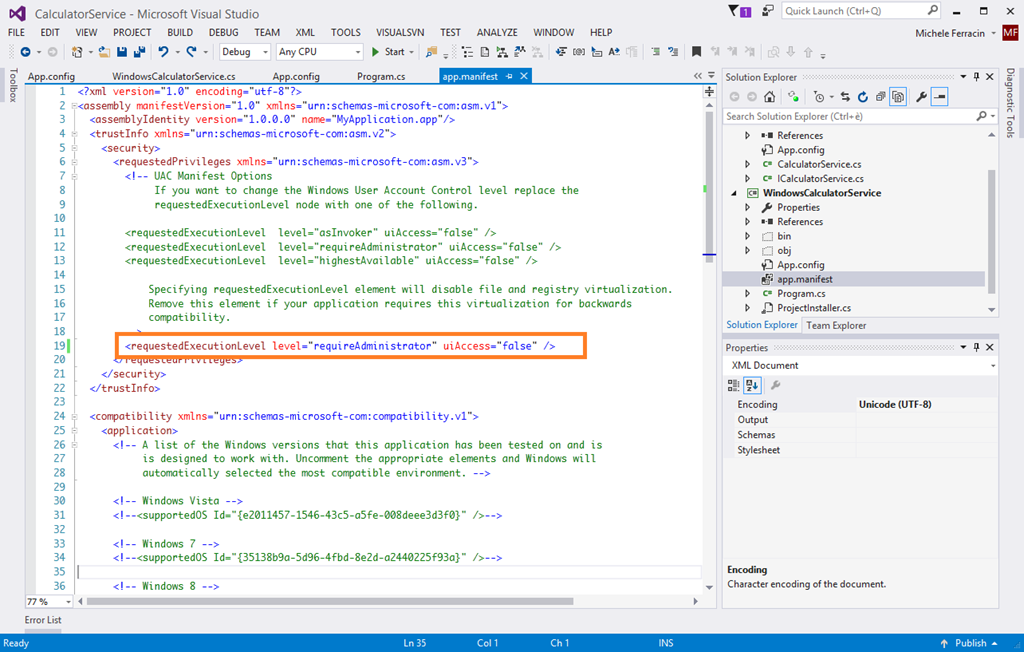This screenshot has width=1024, height=652.
Task: Toggle Alphabetical sort in Properties panel
Action: pos(751,385)
